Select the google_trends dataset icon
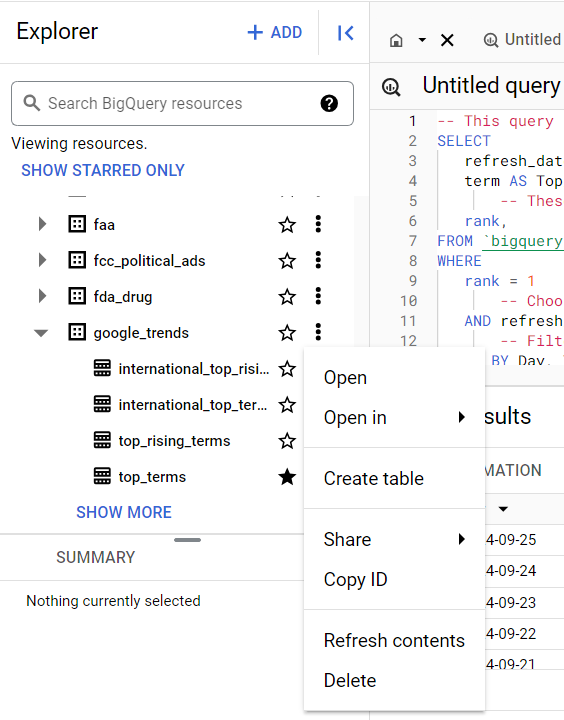564x720 pixels. (77, 332)
